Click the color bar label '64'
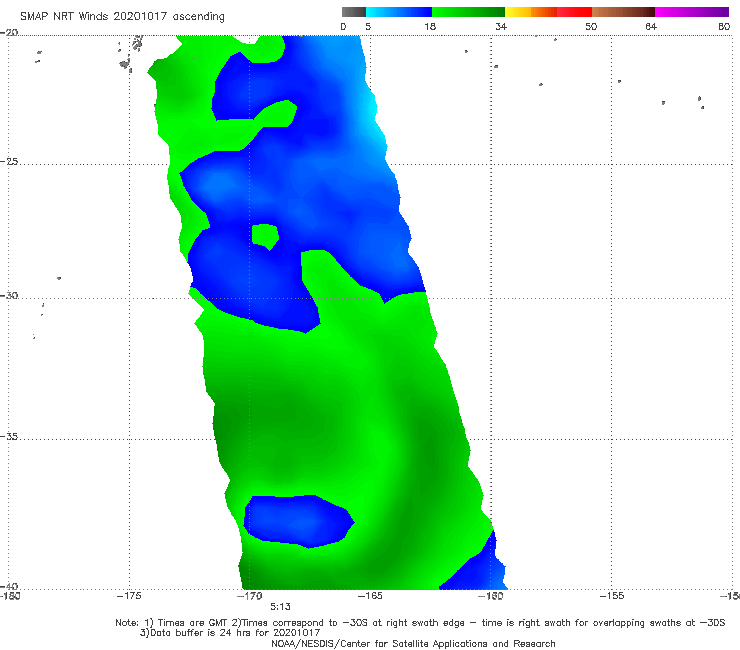 coord(651,27)
